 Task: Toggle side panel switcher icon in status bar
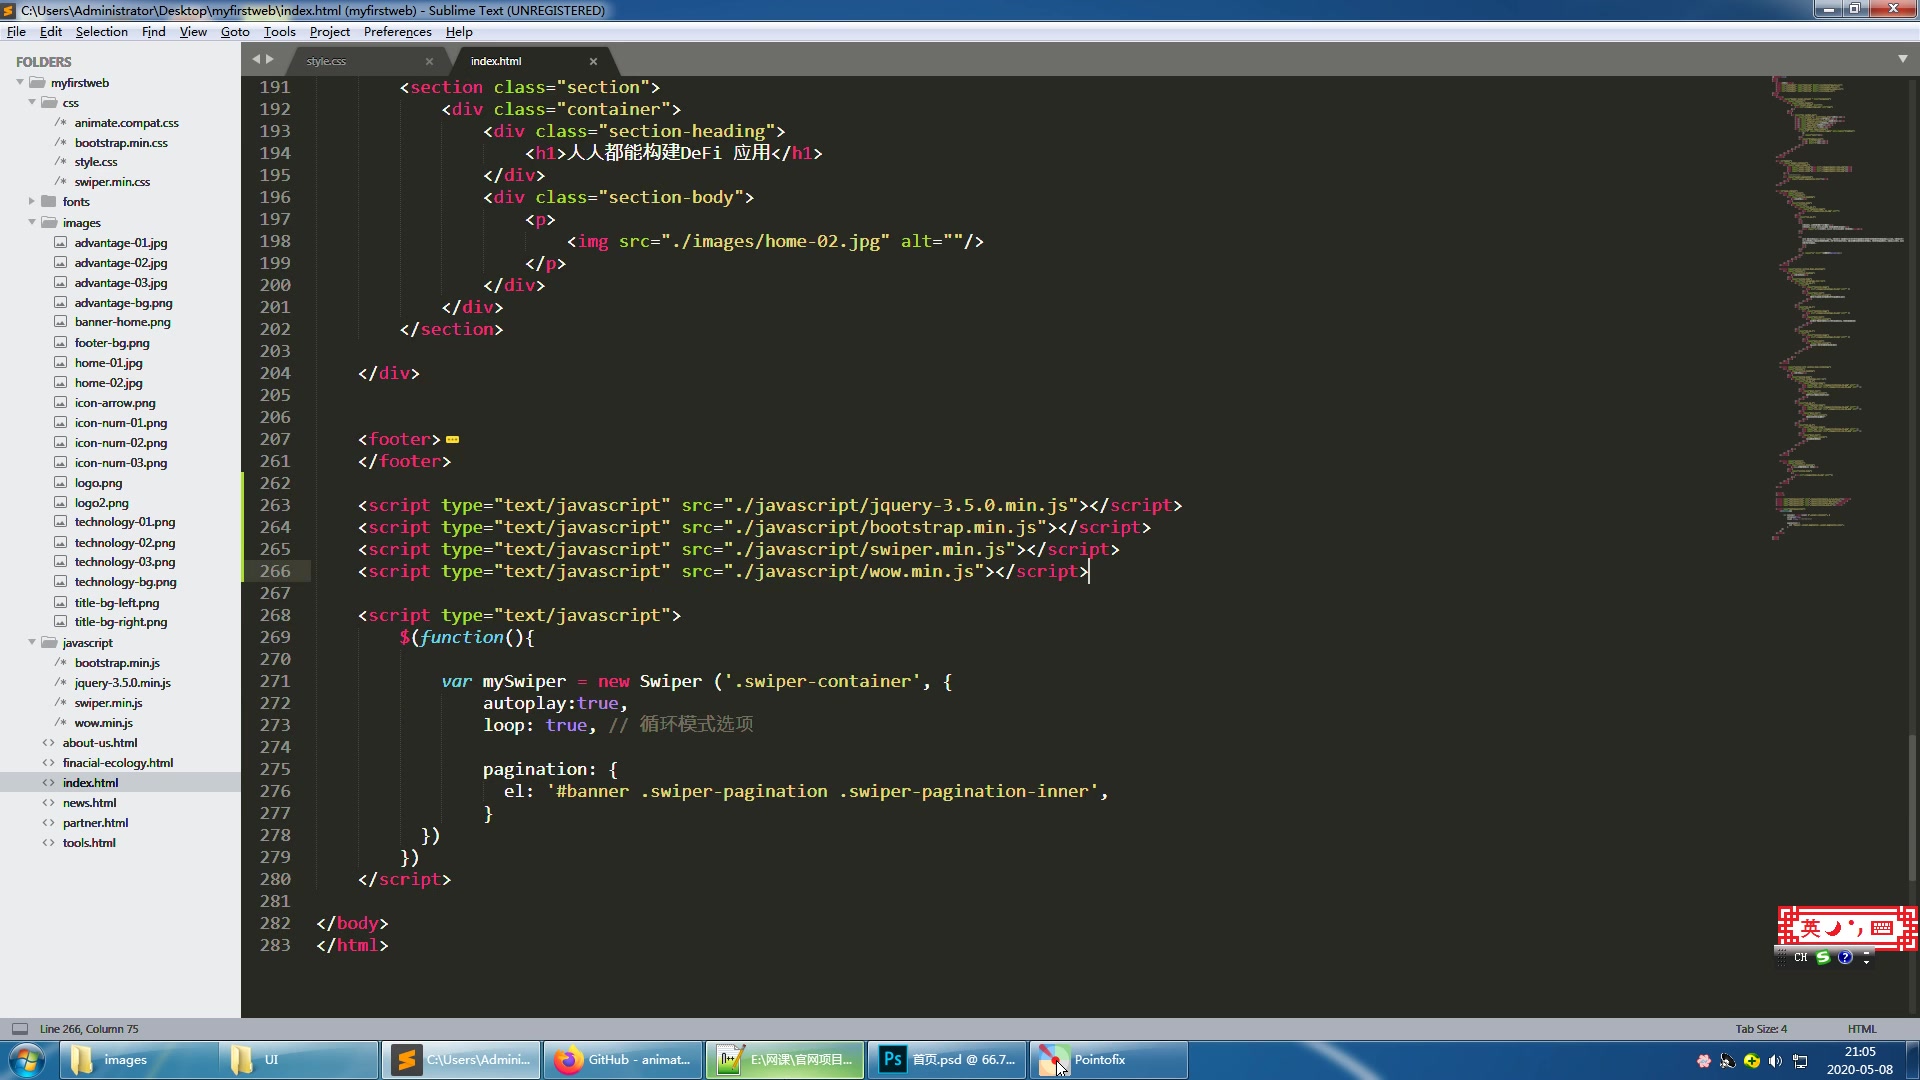pyautogui.click(x=19, y=1029)
